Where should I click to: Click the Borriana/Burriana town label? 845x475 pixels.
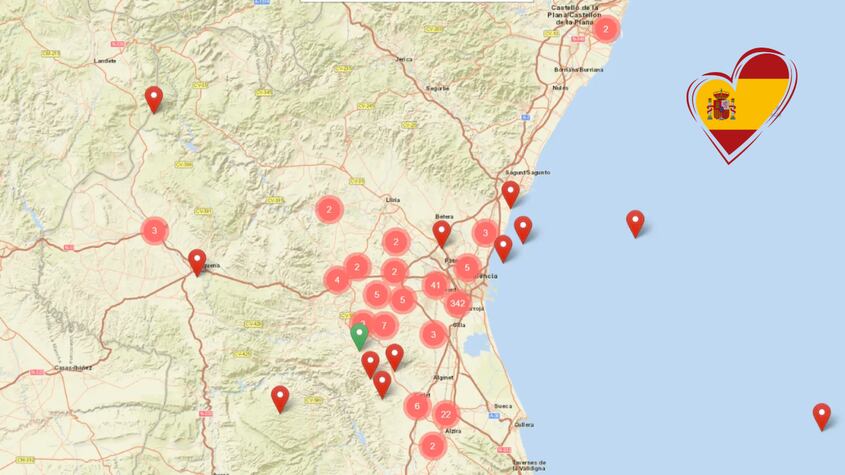(x=579, y=70)
